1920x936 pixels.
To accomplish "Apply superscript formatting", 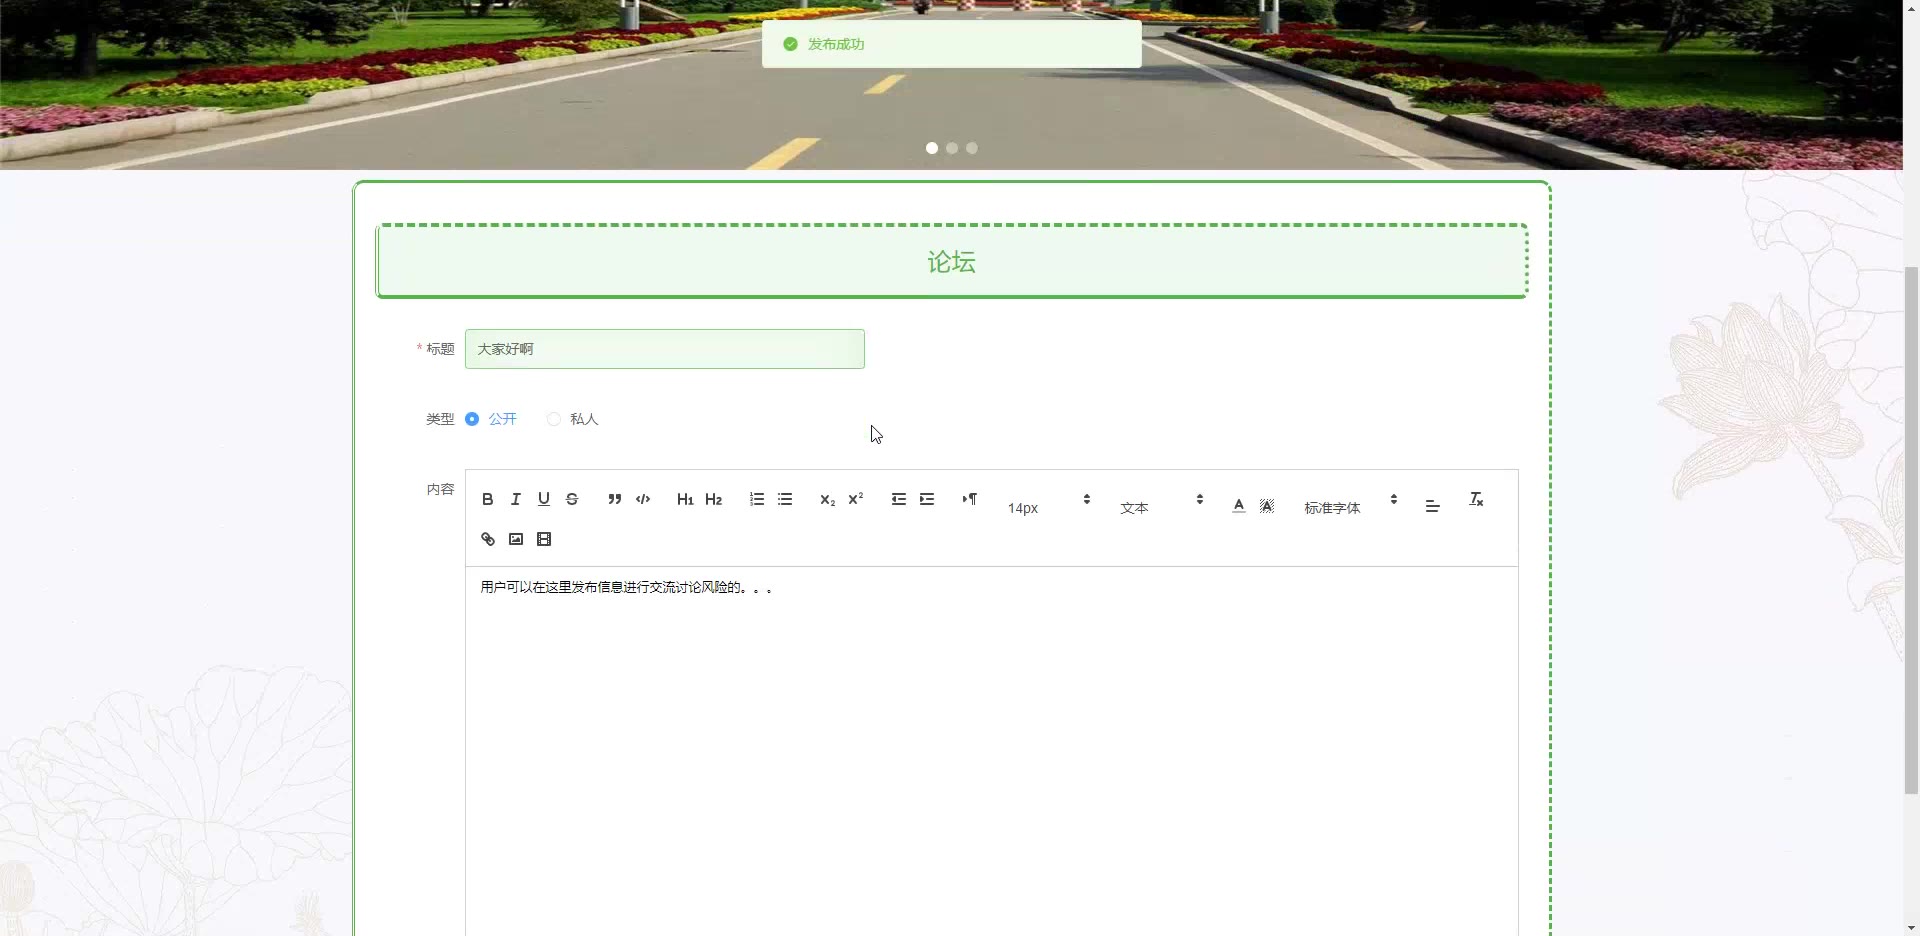I will (855, 499).
